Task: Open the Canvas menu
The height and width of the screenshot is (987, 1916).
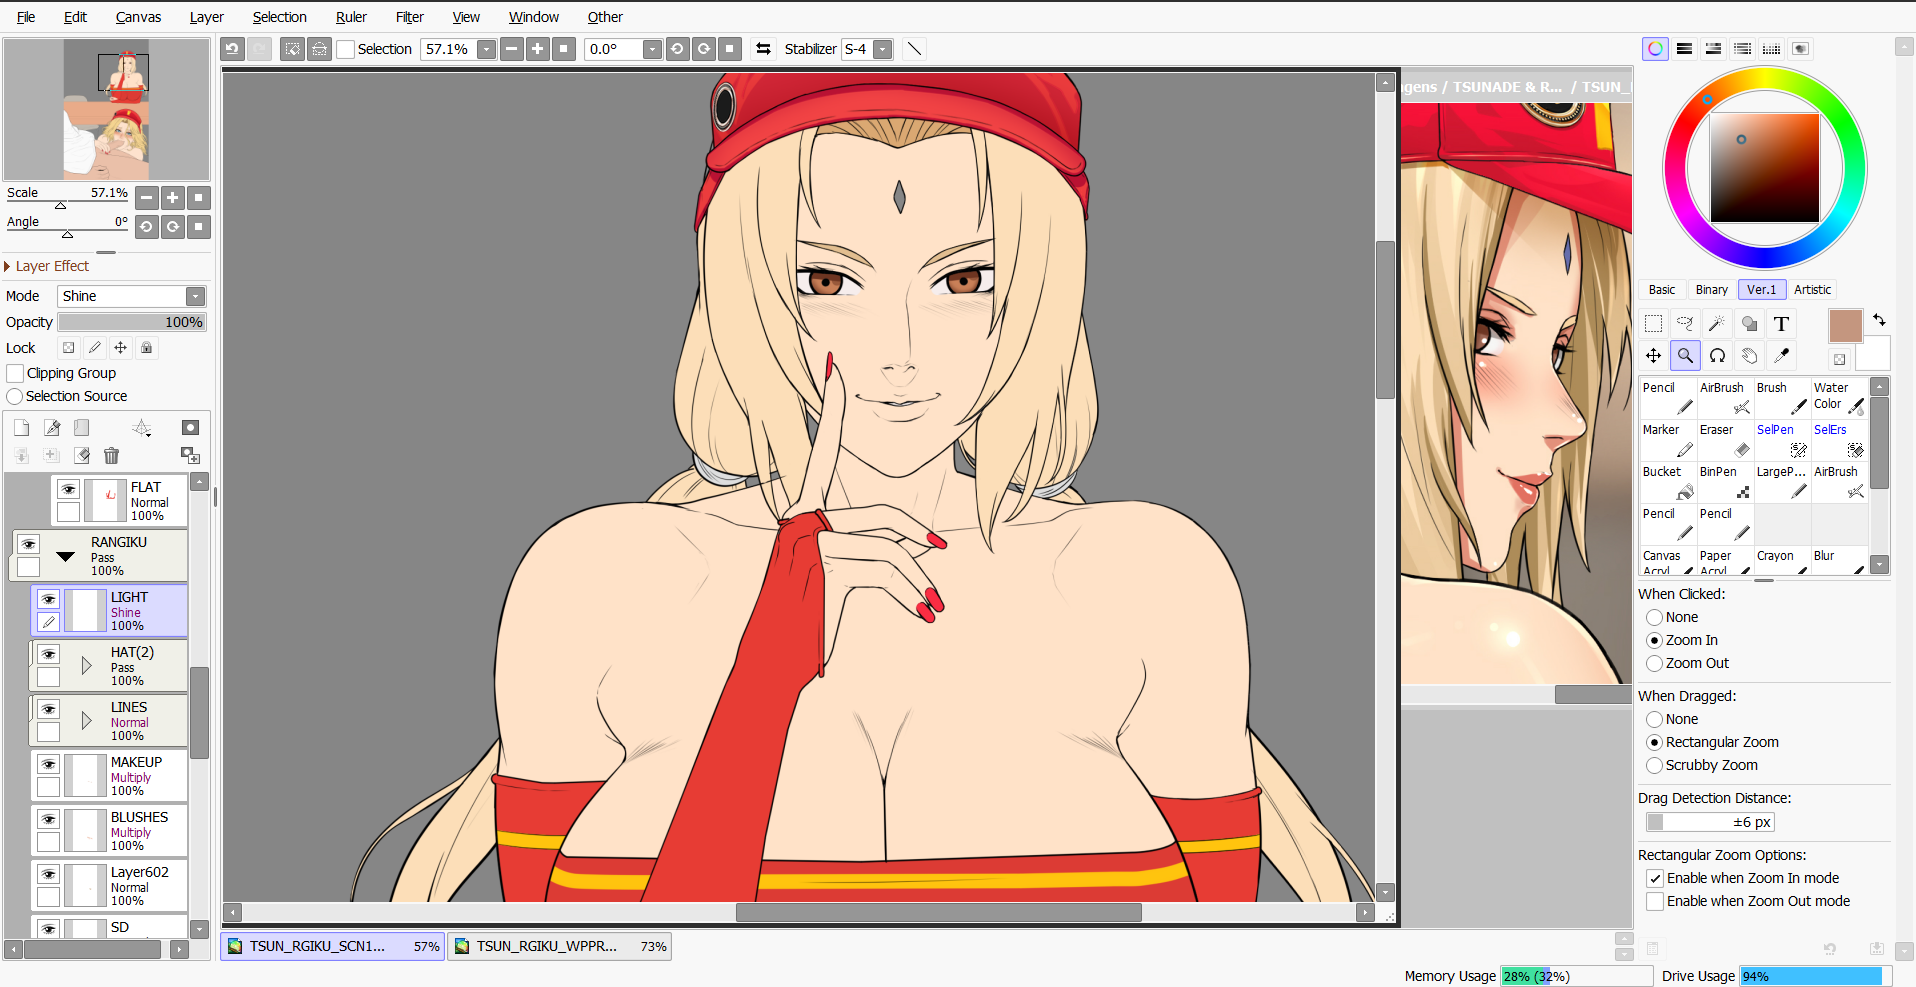Action: click(138, 17)
